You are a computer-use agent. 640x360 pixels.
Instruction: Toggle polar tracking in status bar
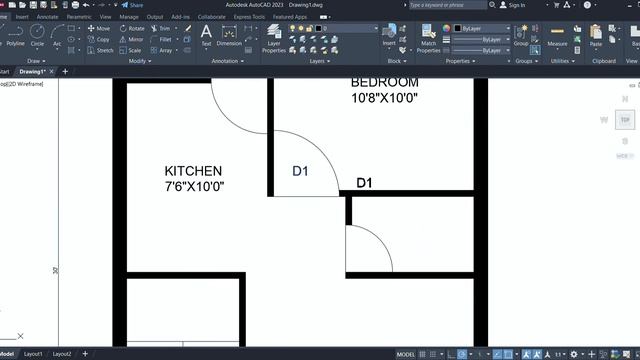click(462, 354)
